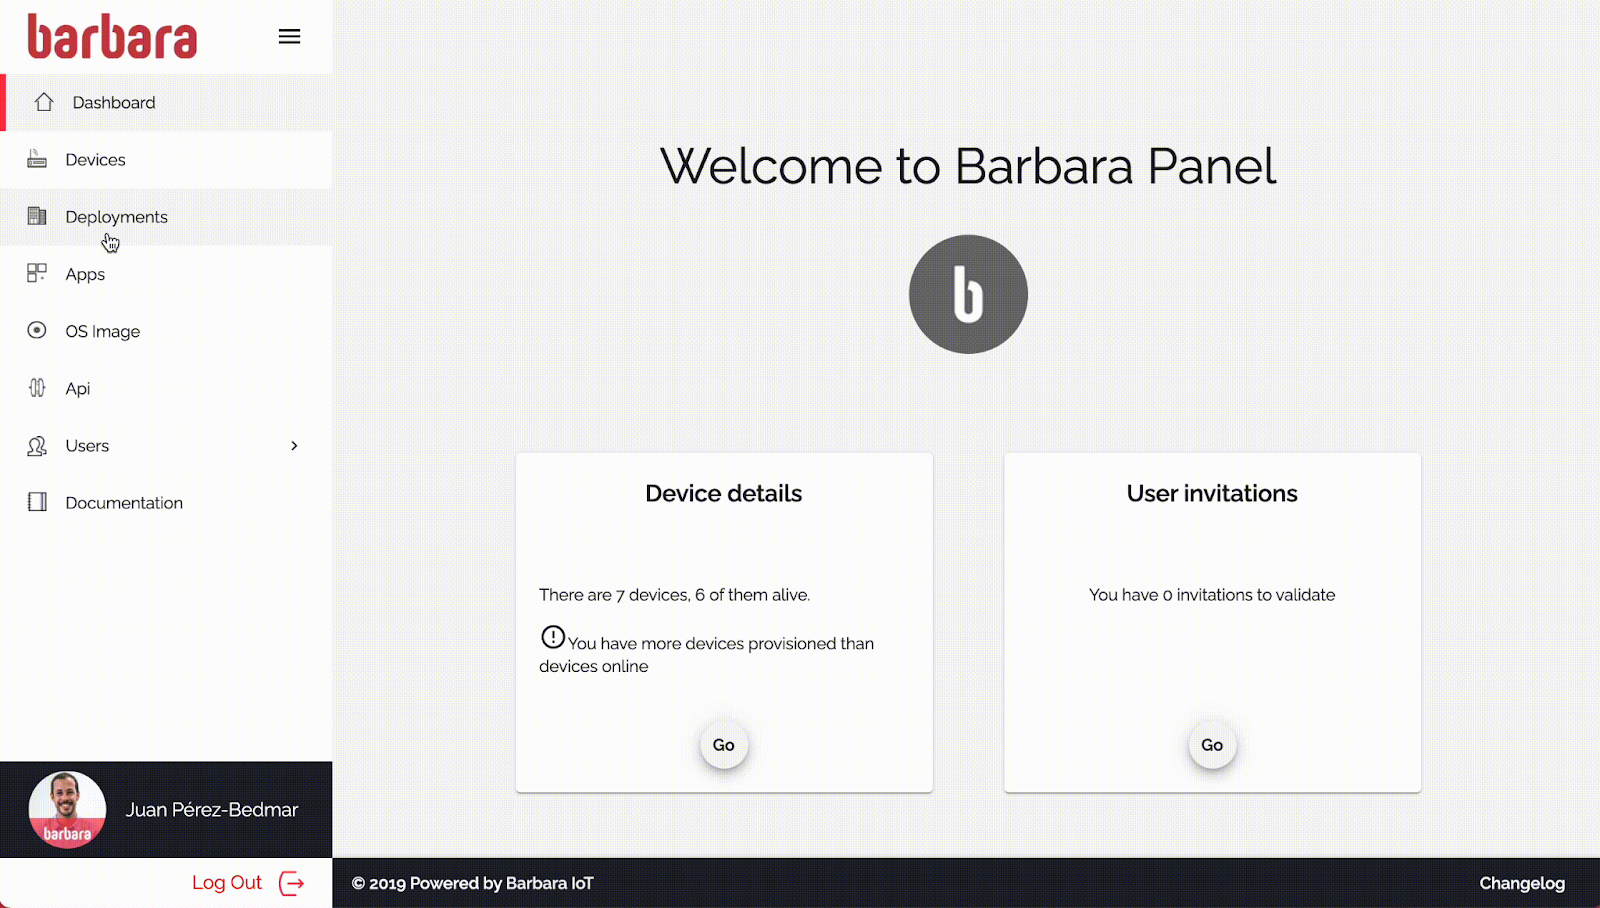Click the User invitations card heading

pyautogui.click(x=1212, y=493)
